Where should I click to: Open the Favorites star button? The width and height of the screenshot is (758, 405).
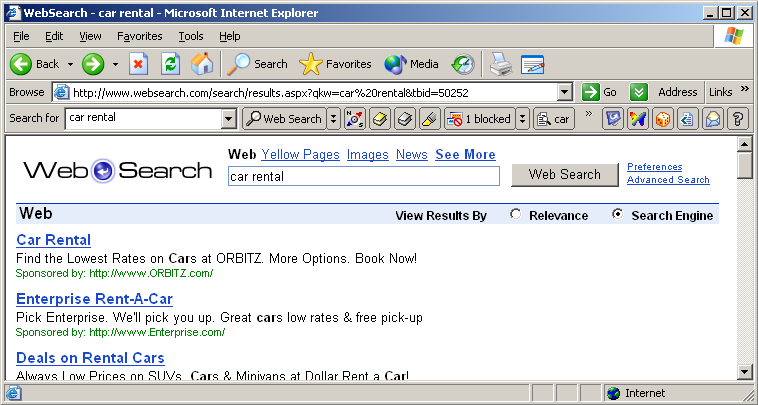(x=335, y=64)
